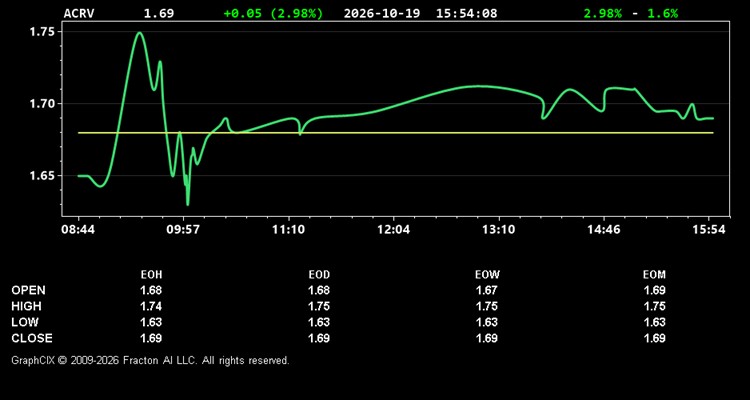Click the 15:54 time axis label
This screenshot has height=400, width=750.
pos(709,230)
